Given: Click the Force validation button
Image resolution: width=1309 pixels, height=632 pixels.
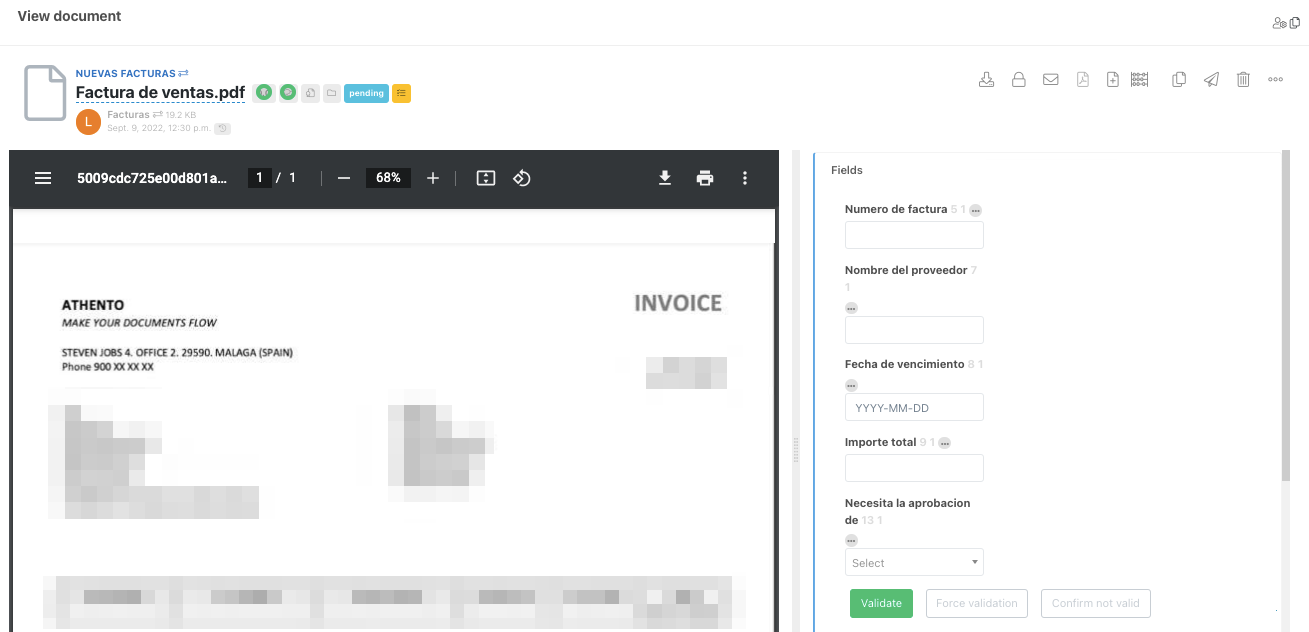Looking at the screenshot, I should click(976, 604).
